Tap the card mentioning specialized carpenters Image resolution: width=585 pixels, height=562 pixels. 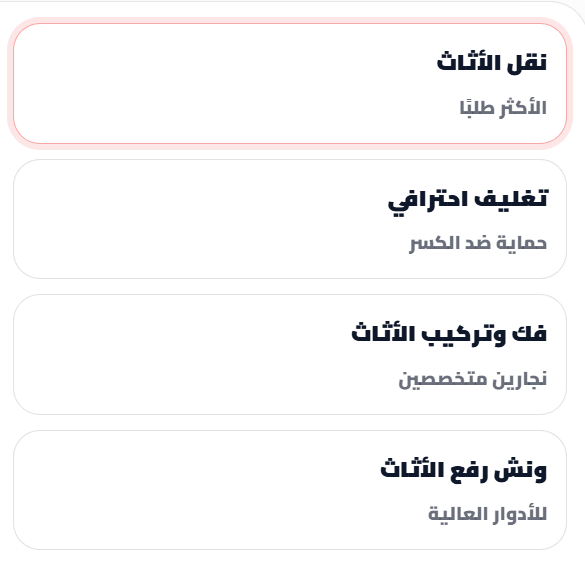click(290, 354)
